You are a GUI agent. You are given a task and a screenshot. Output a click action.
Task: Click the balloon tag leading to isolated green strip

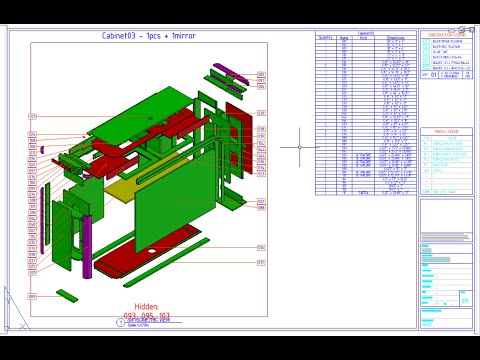click(32, 296)
